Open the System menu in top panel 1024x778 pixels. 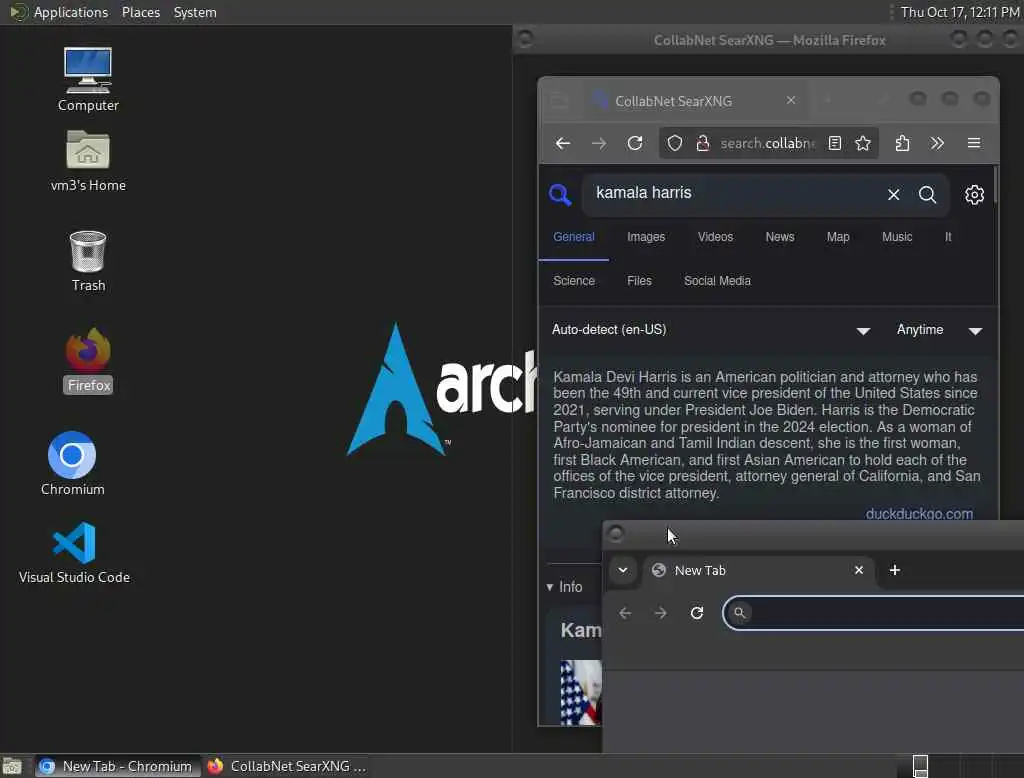click(x=195, y=12)
